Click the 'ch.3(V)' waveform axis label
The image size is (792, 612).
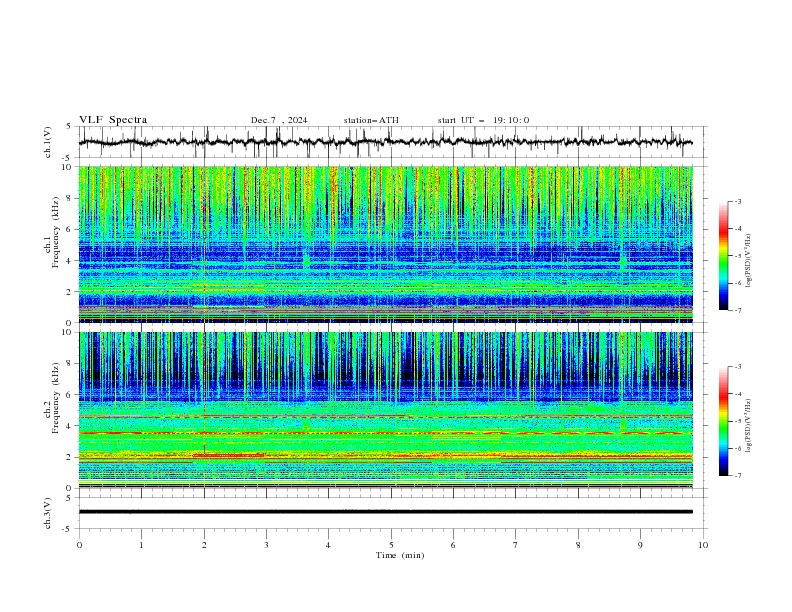click(x=48, y=513)
